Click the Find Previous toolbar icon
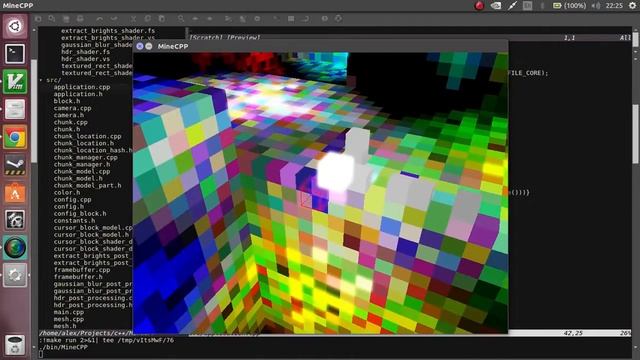This screenshot has height=360, width=640. coord(209,19)
